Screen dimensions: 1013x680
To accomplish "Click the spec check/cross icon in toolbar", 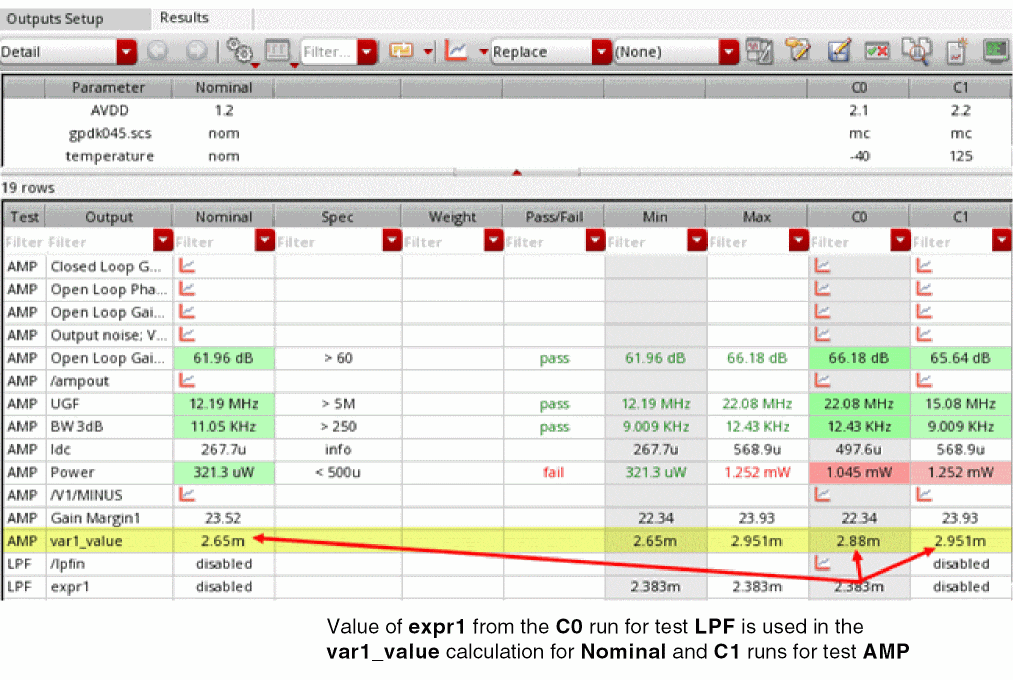I will pos(877,50).
